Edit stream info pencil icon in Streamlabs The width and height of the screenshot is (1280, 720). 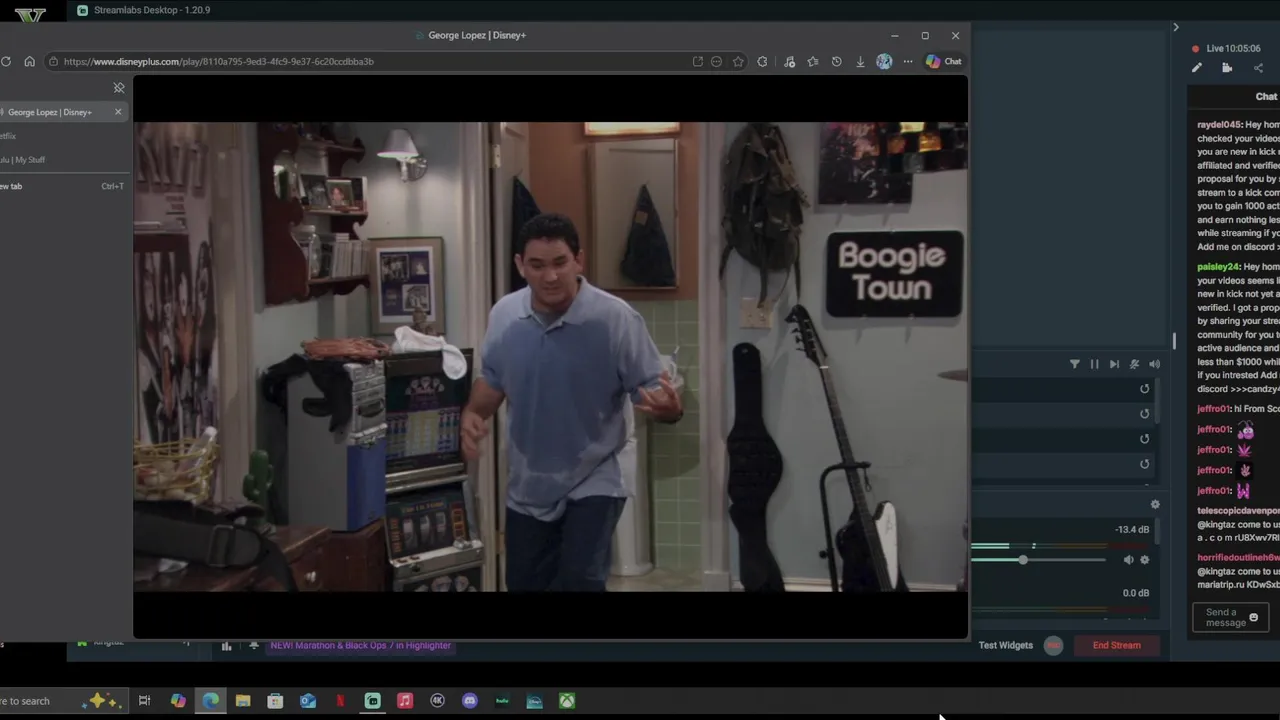[x=1196, y=68]
